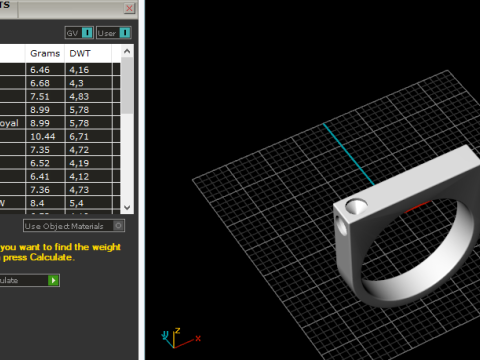Select the 6.68 grams cell
This screenshot has width=480, height=360.
click(x=45, y=83)
